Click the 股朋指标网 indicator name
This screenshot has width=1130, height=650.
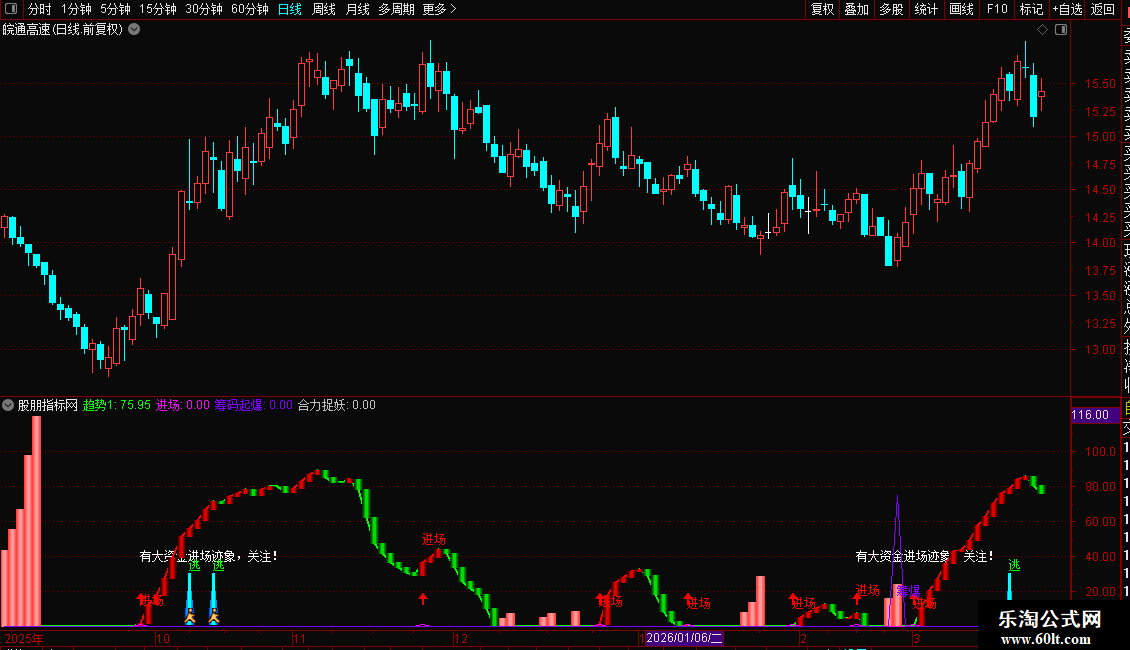click(48, 405)
